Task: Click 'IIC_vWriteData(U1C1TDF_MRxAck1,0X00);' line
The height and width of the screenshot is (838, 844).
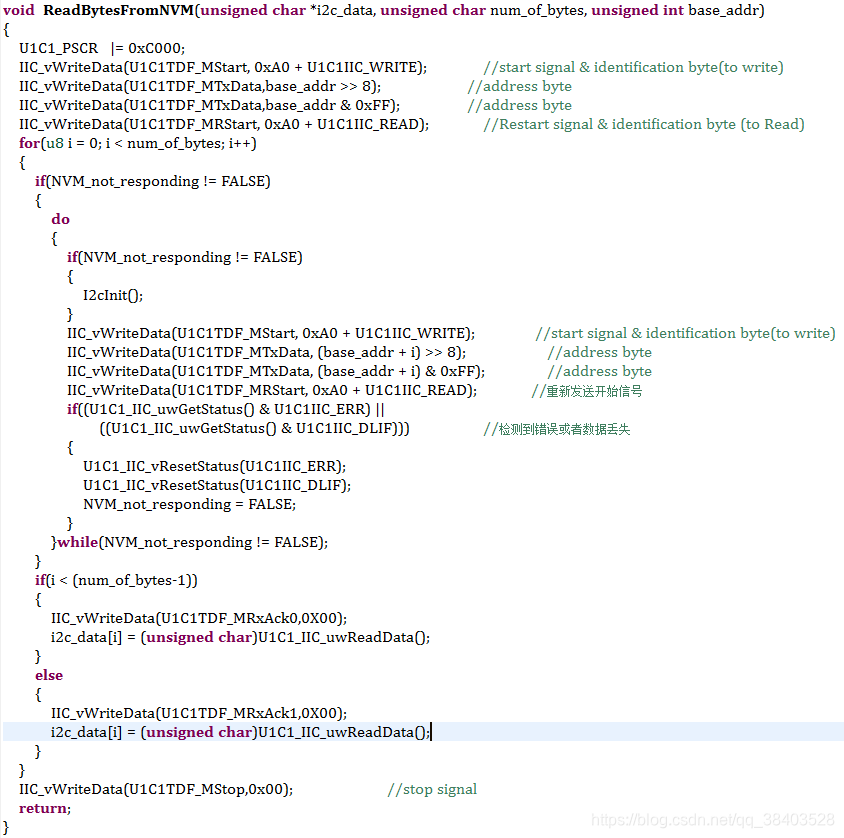Action: tap(199, 714)
